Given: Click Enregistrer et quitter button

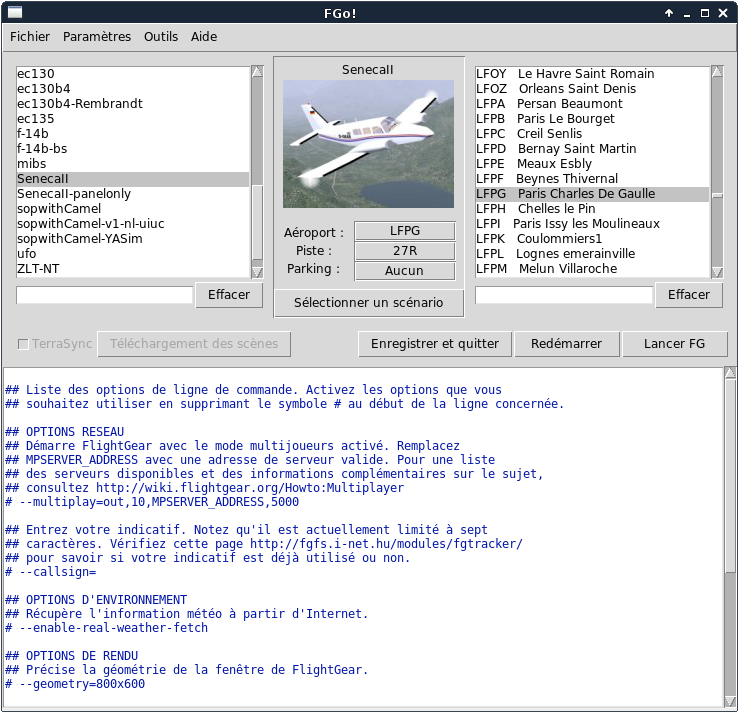Looking at the screenshot, I should tap(435, 344).
